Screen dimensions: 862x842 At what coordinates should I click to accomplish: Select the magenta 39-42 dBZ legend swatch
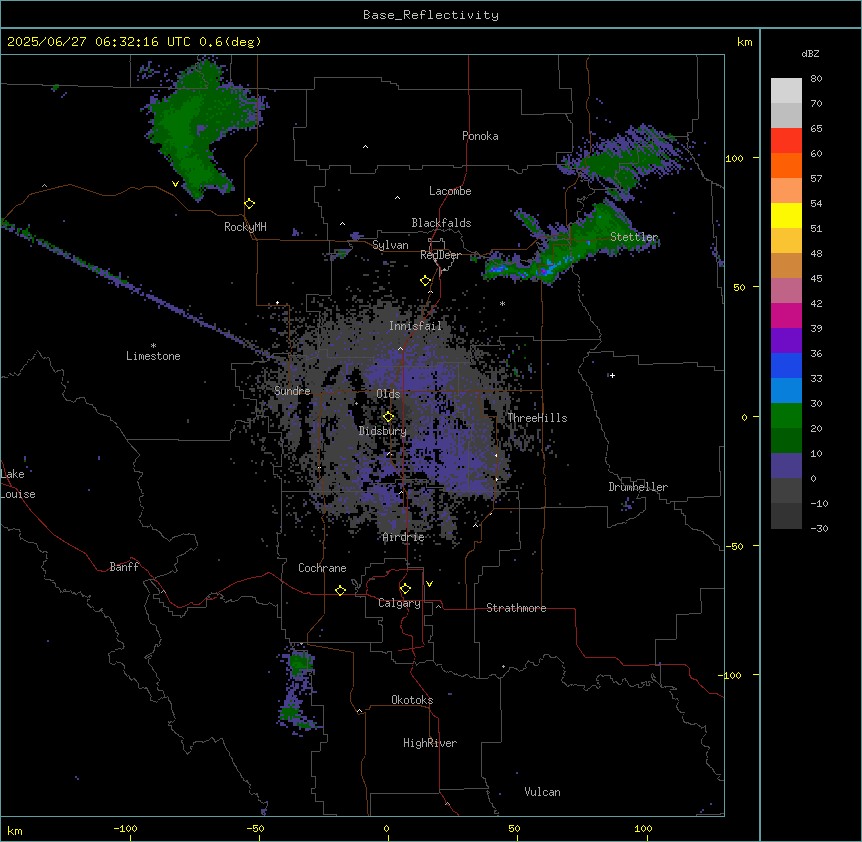pos(786,315)
